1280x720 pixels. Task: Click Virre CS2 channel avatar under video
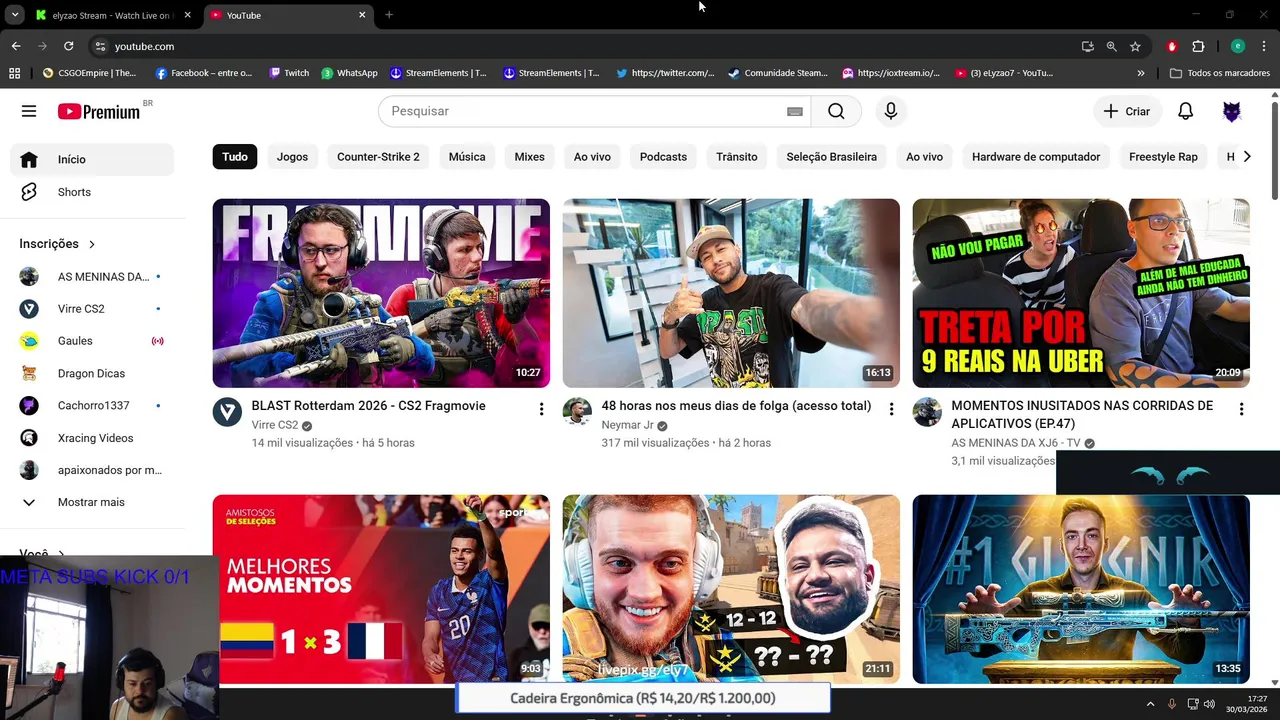(x=227, y=411)
